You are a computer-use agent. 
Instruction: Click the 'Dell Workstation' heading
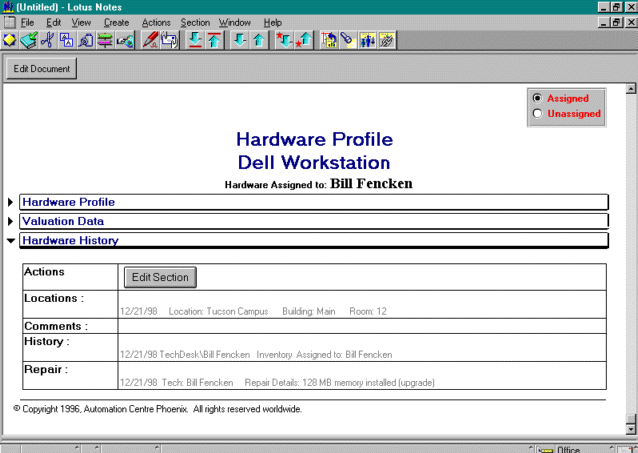[314, 162]
